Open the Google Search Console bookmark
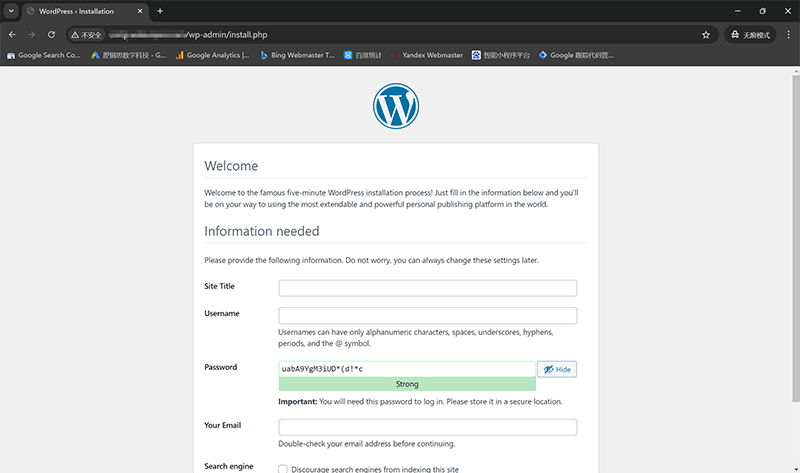The image size is (800, 473). pyautogui.click(x=44, y=55)
